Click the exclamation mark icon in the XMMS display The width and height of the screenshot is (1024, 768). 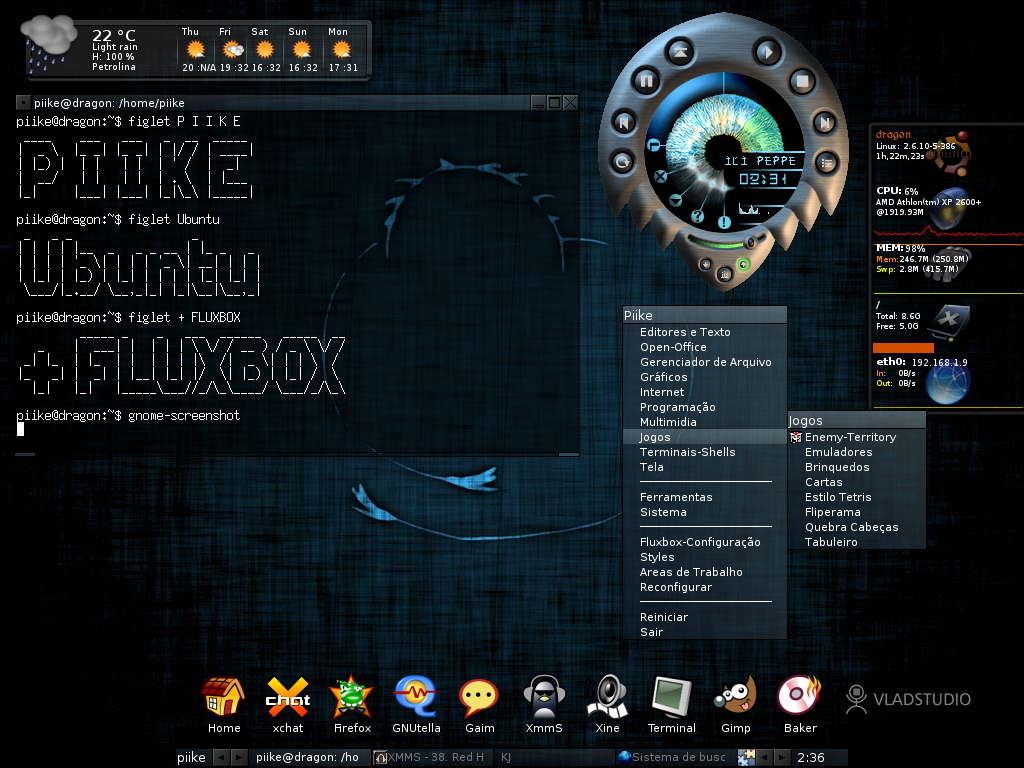(724, 223)
